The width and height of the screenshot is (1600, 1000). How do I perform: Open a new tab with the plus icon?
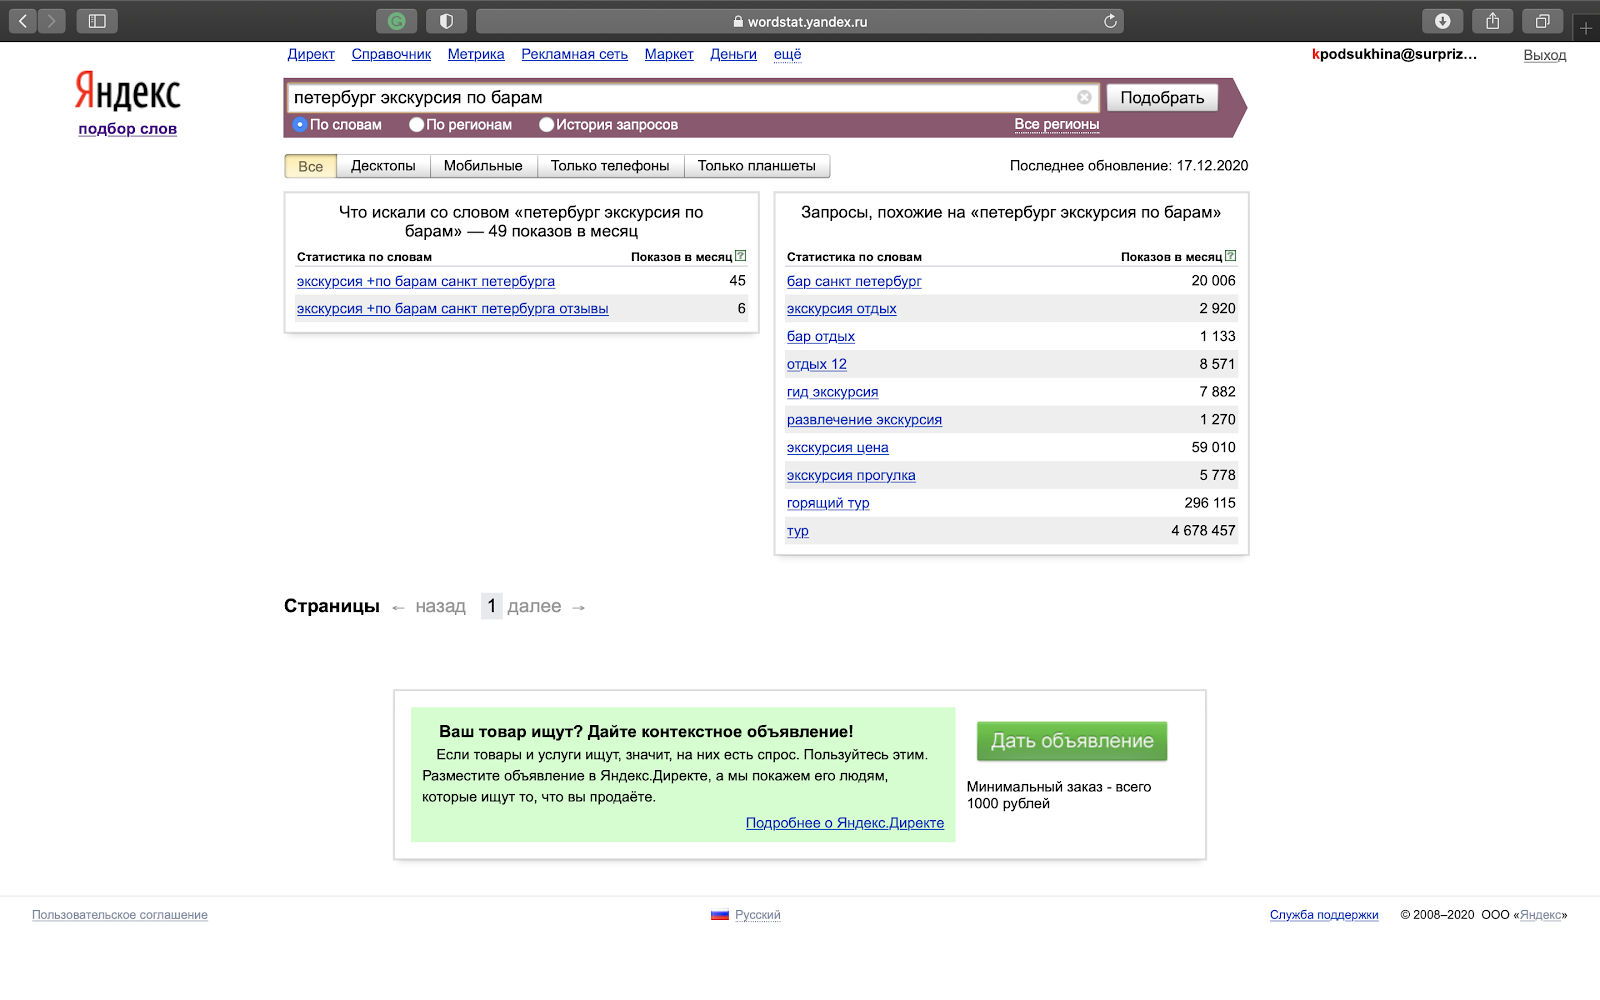click(x=1586, y=28)
